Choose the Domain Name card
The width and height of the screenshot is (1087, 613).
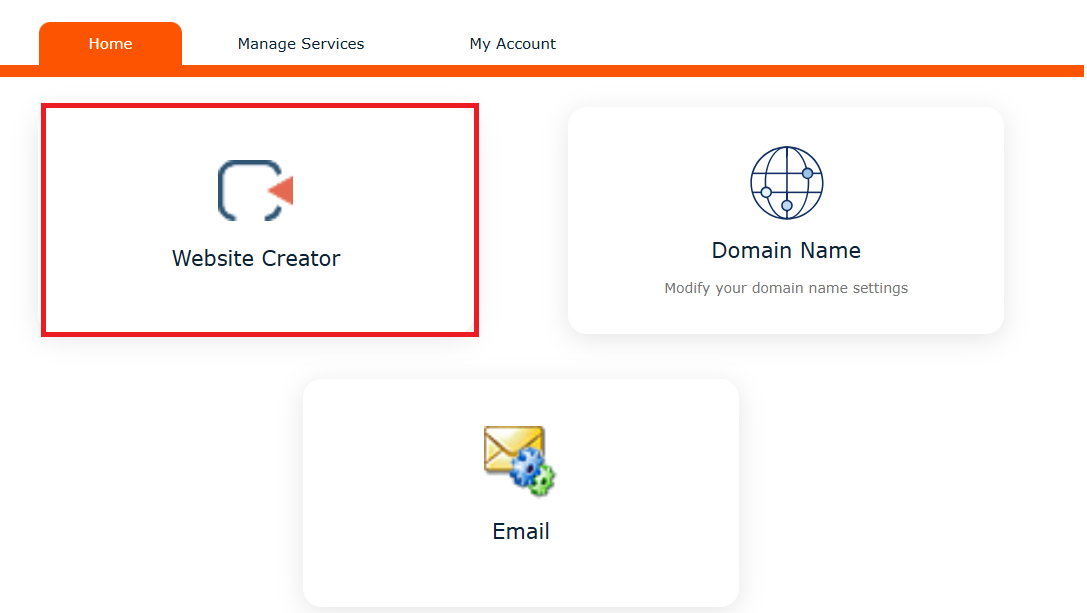[785, 220]
